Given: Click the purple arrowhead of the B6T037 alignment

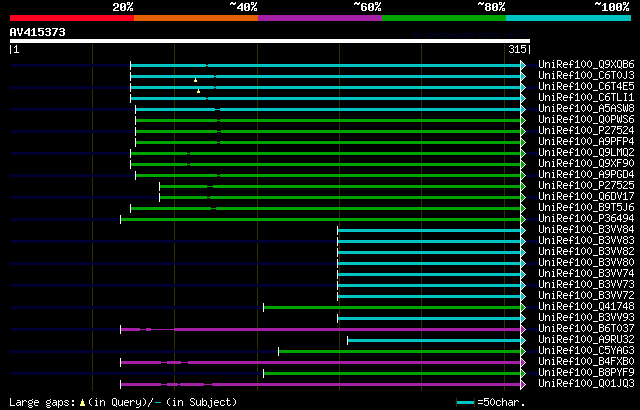Looking at the screenshot, I should pyautogui.click(x=523, y=330).
